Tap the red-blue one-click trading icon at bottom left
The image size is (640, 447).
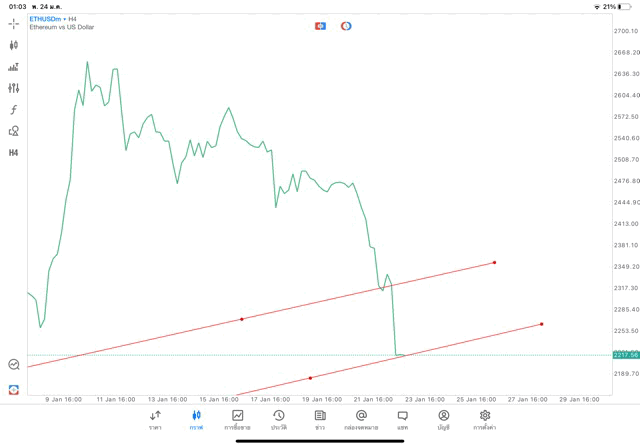14,389
